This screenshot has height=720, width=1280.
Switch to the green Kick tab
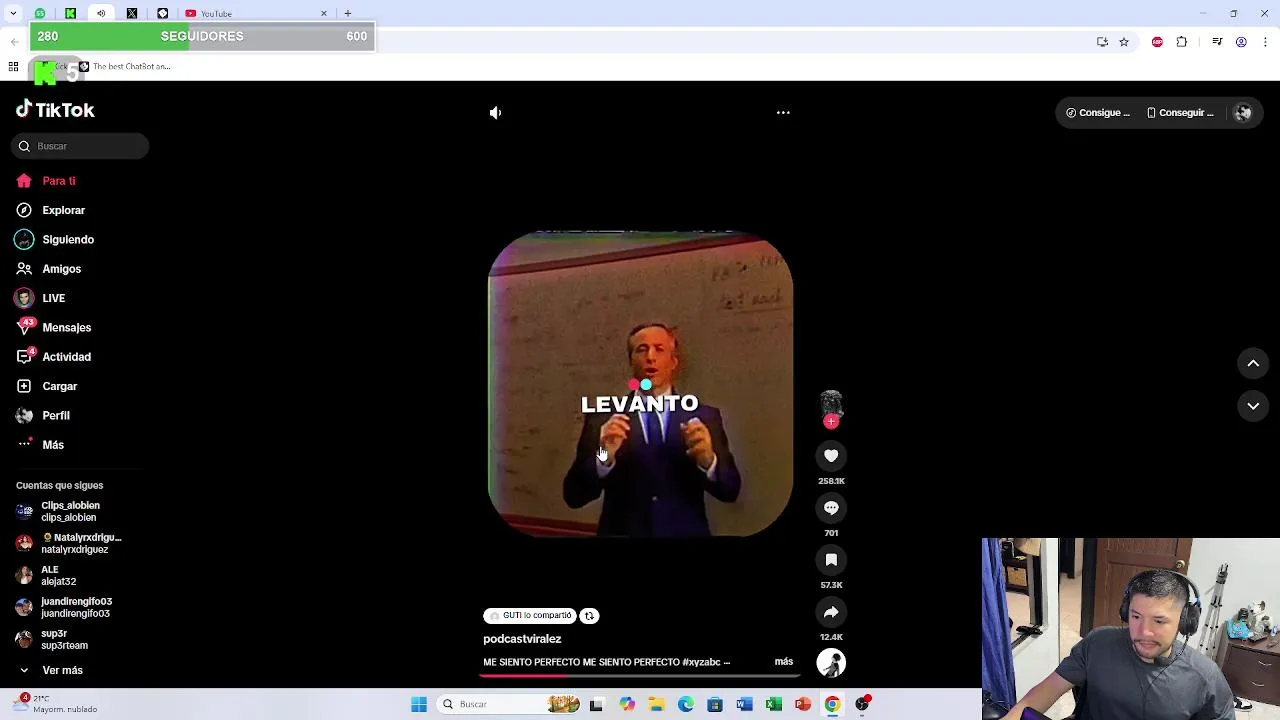(70, 13)
